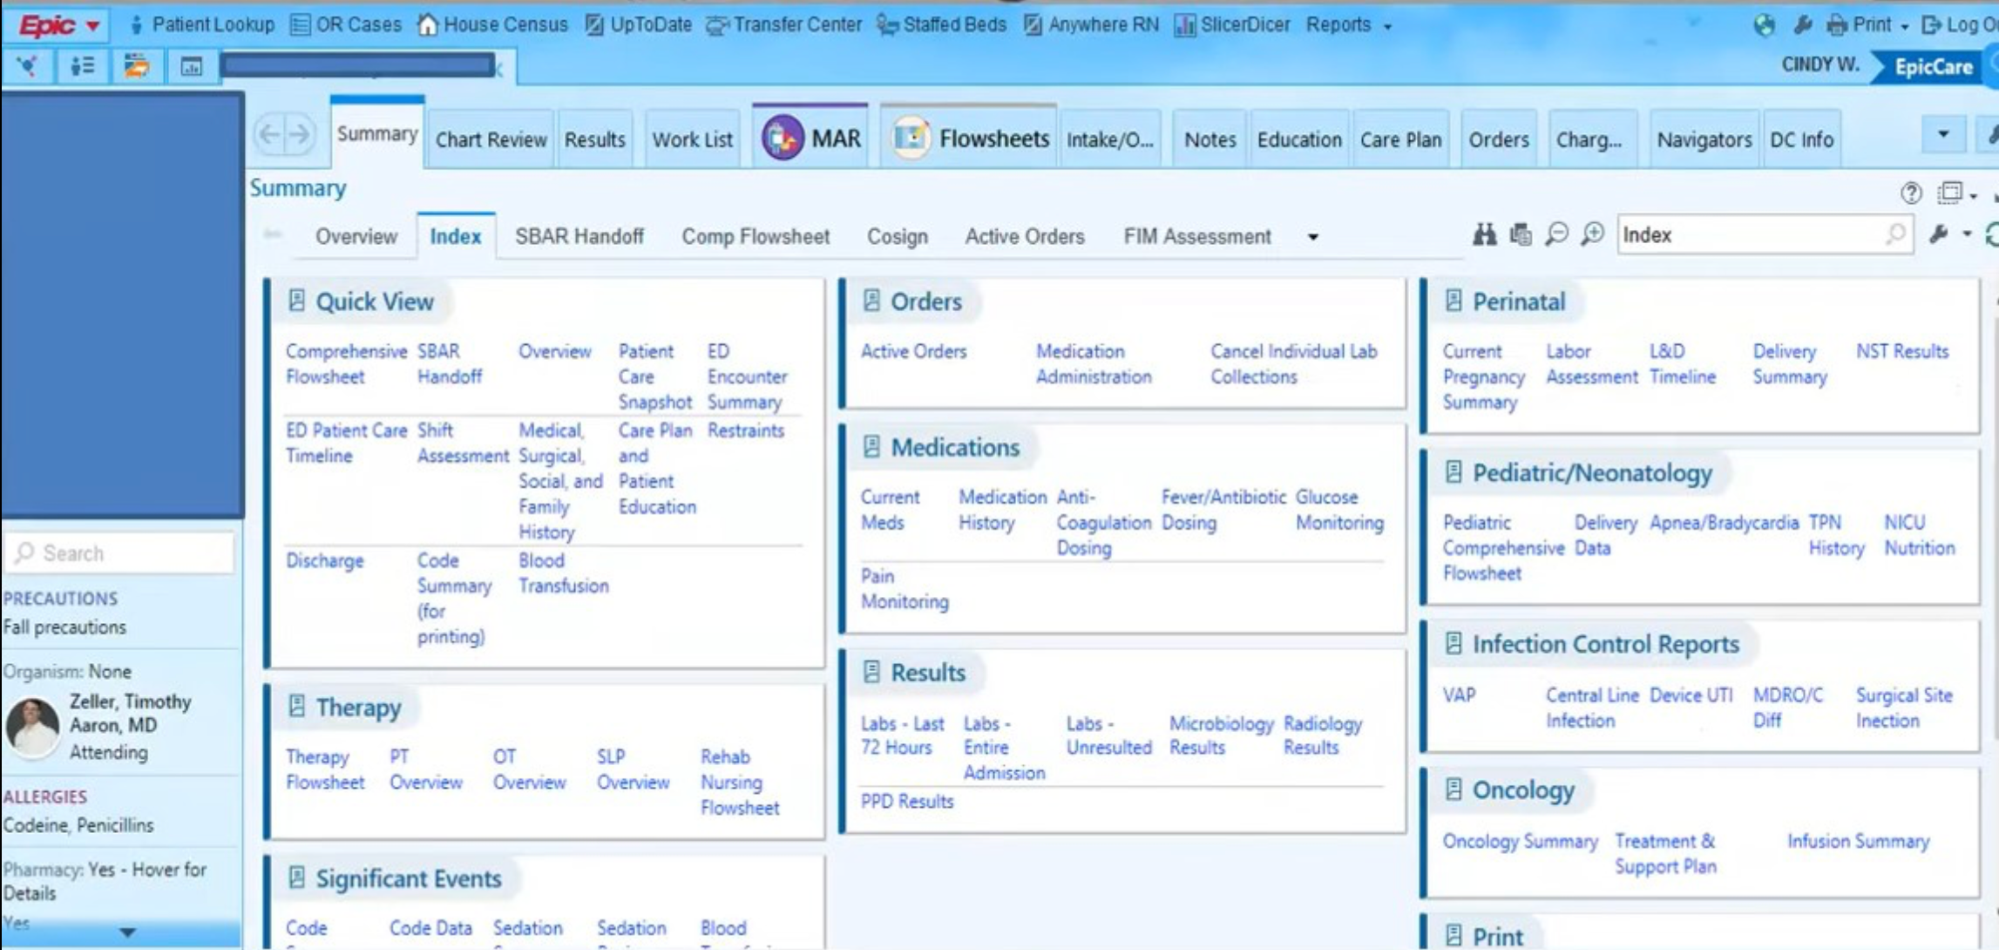Switch to the Flowsheets tab
Image resolution: width=1999 pixels, height=950 pixels.
[969, 137]
